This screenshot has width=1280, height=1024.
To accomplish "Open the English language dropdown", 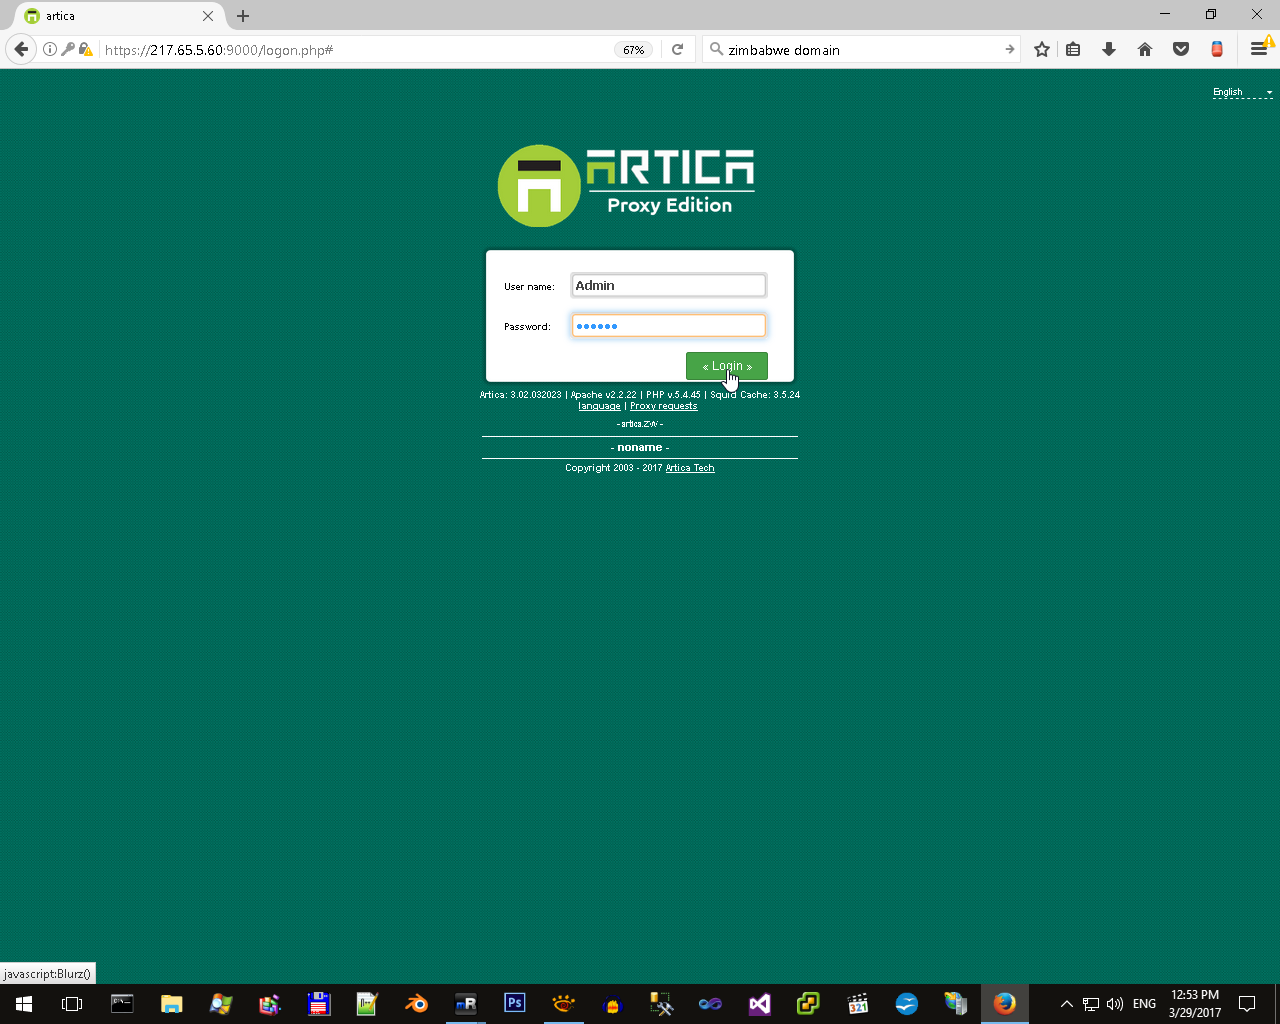I will click(x=1243, y=92).
